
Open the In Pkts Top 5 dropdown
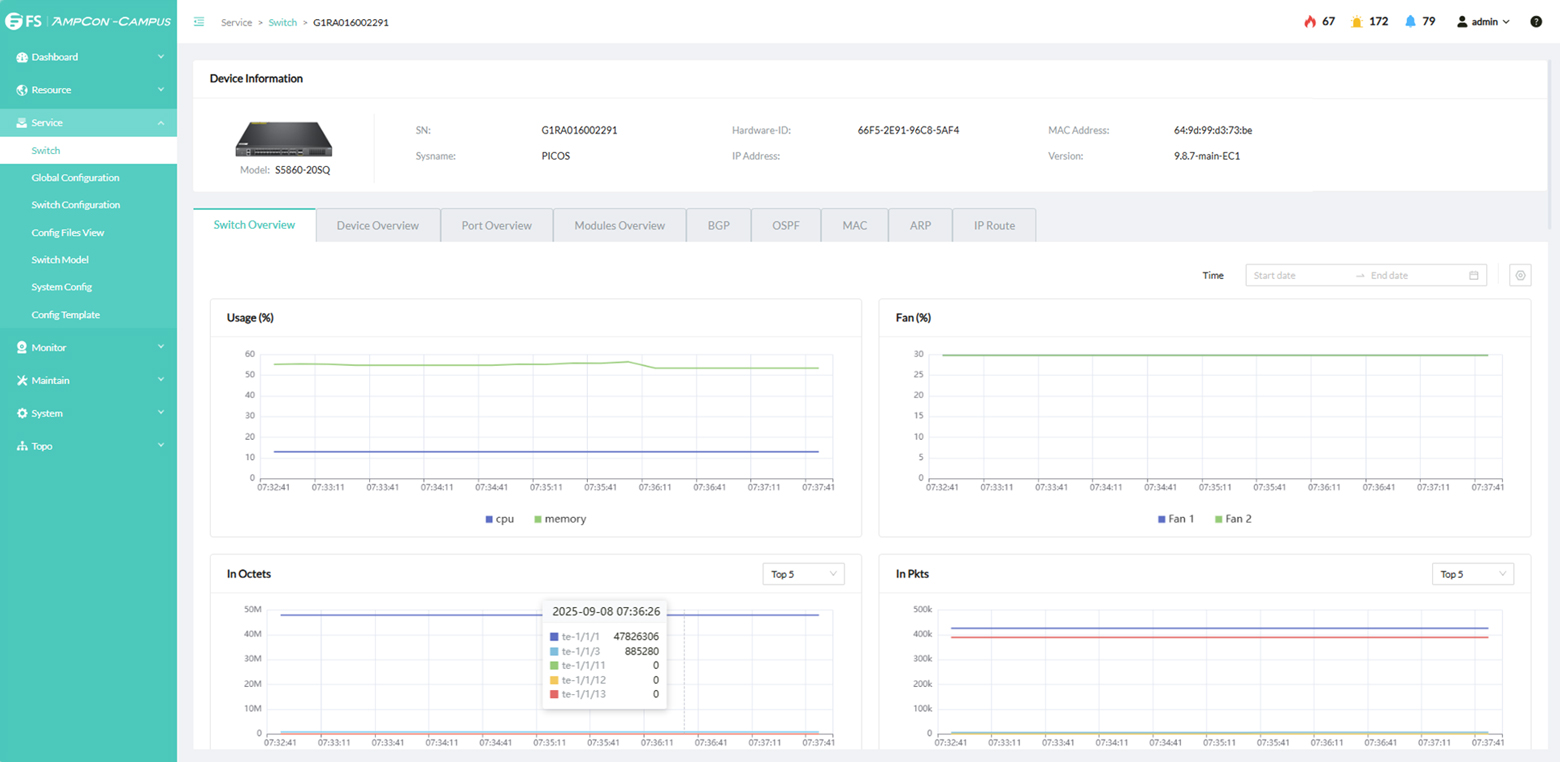[1472, 574]
